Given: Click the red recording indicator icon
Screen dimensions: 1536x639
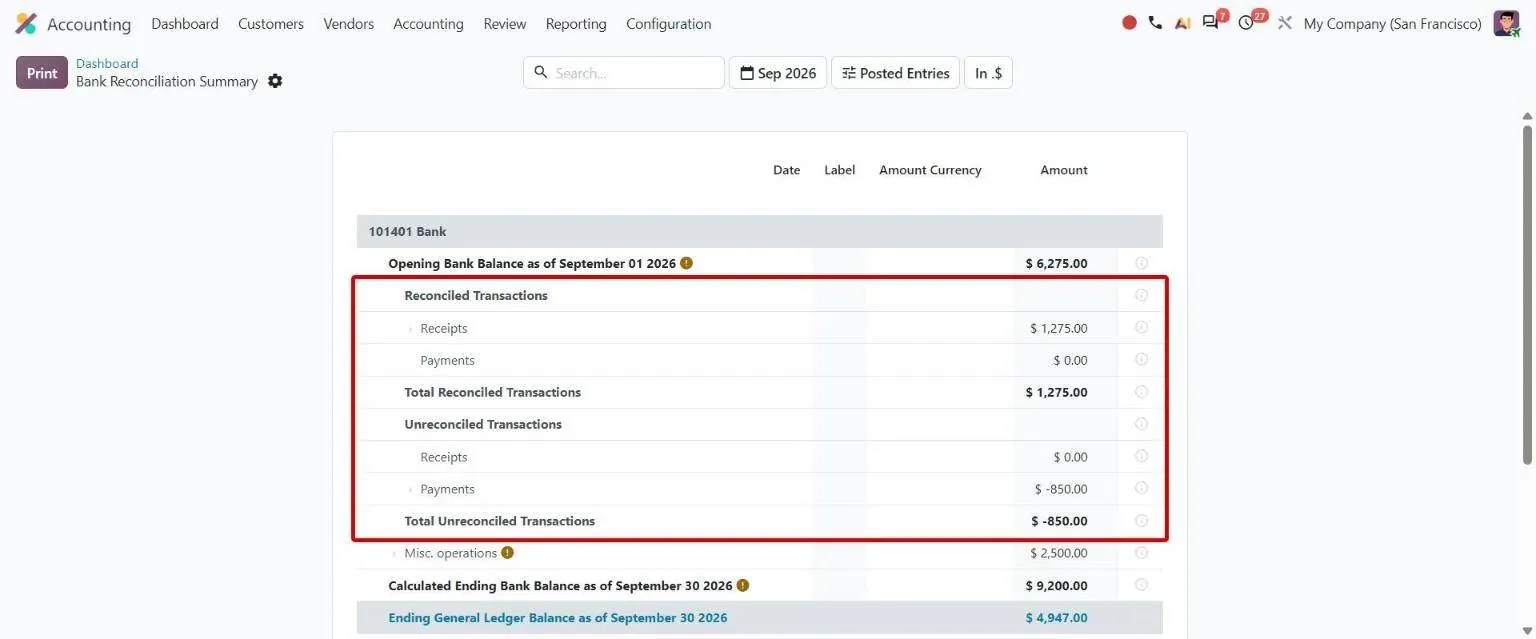Looking at the screenshot, I should click(x=1129, y=23).
